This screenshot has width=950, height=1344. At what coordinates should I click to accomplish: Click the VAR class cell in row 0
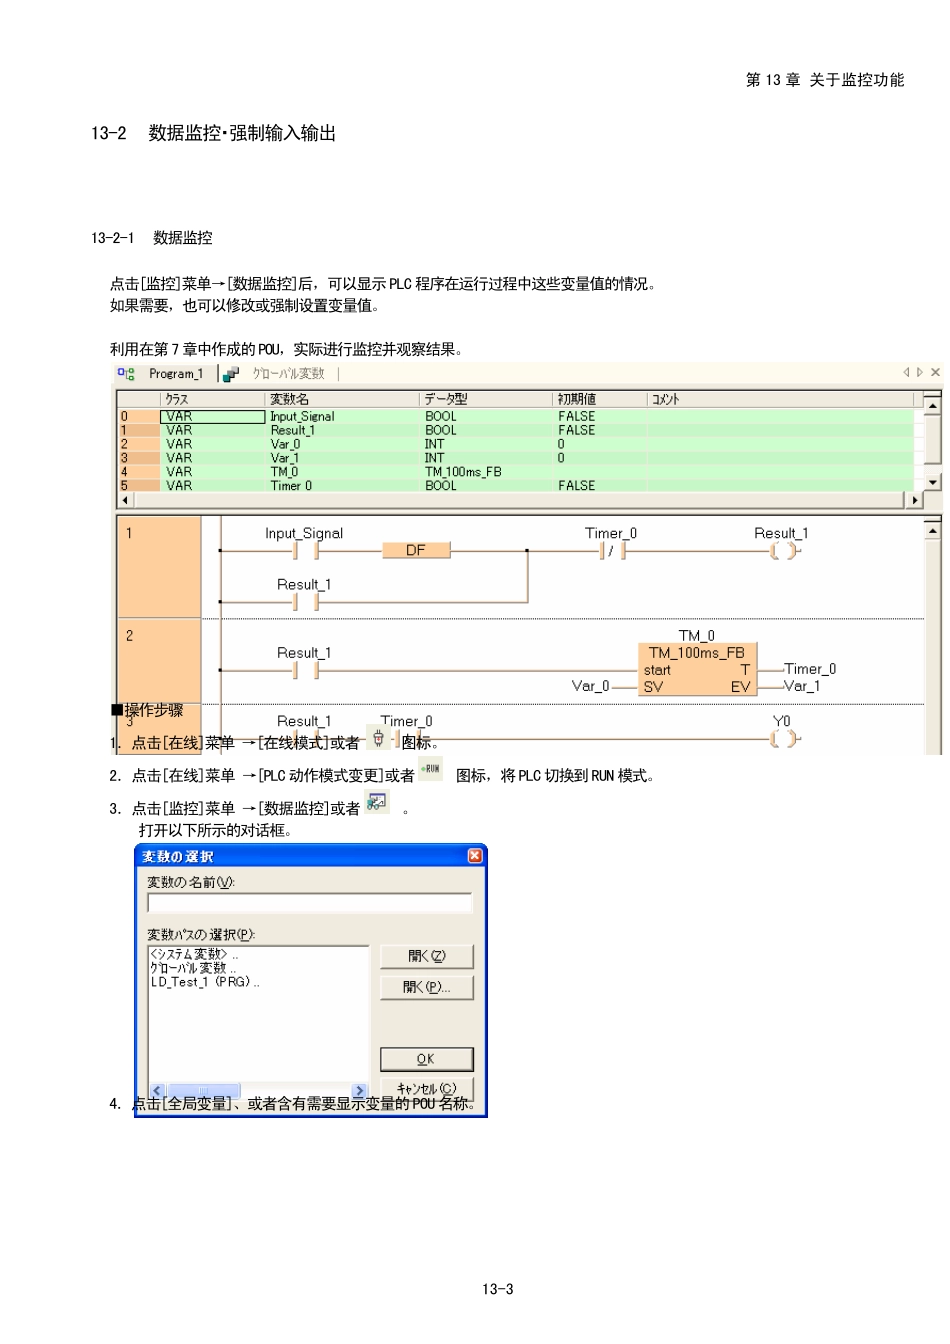pos(212,417)
